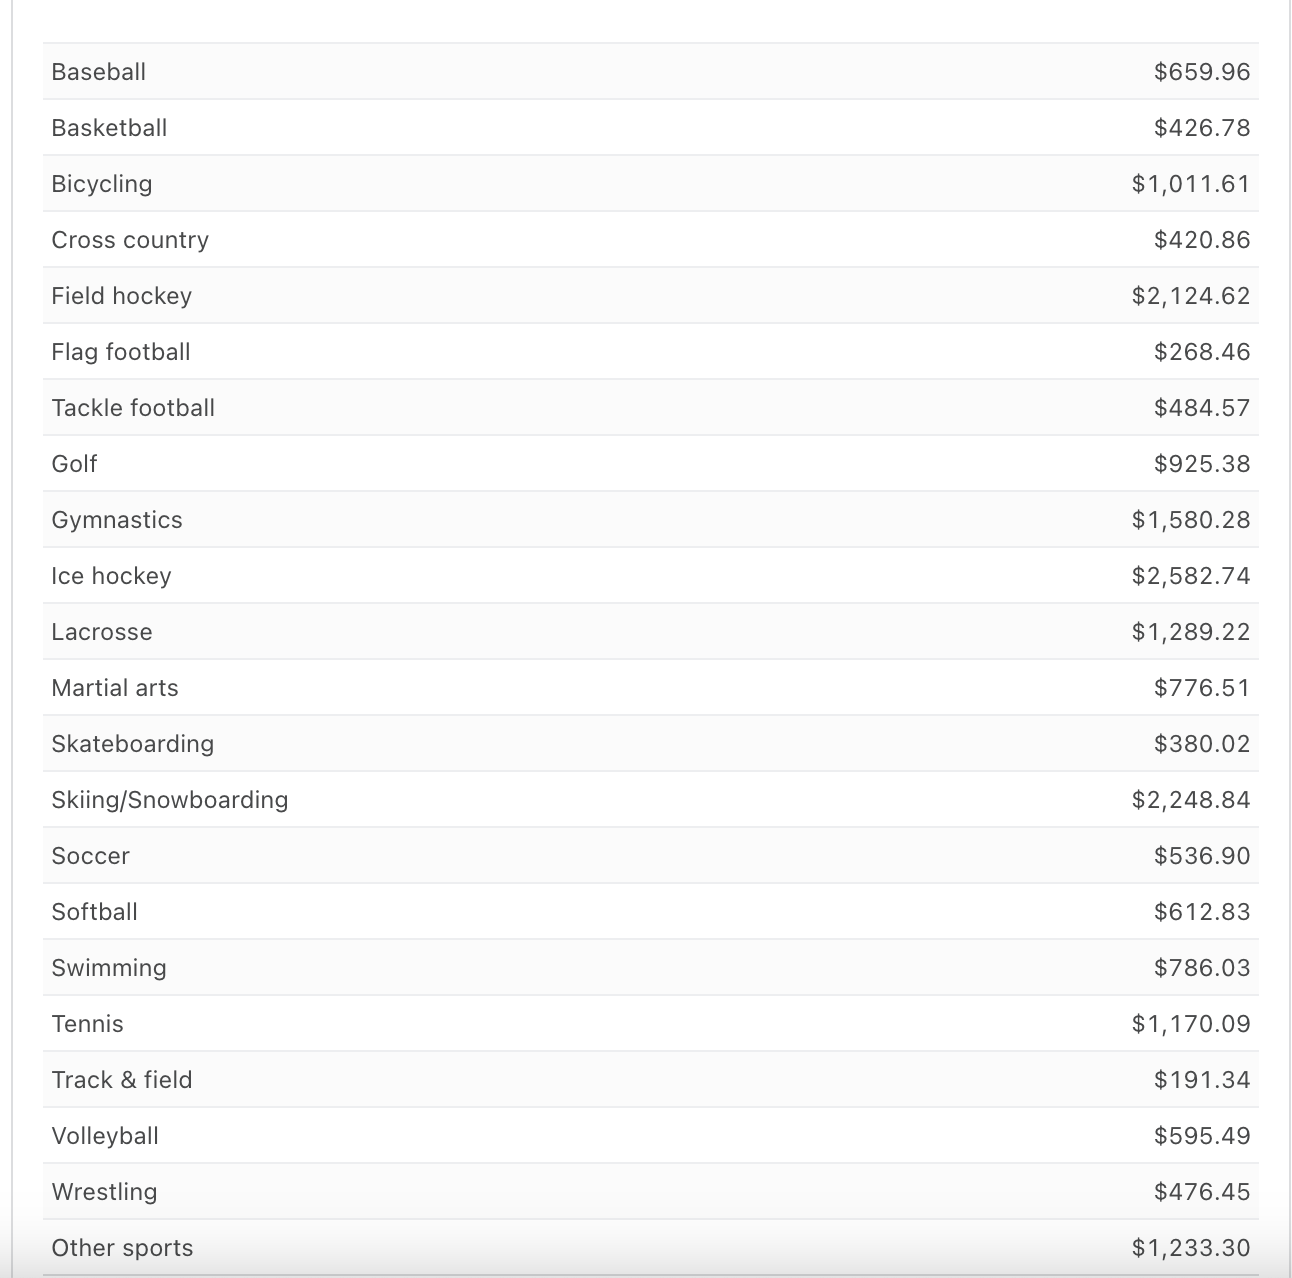Select Field hockey in the table
Screen dimensions: 1292x1278
pyautogui.click(x=121, y=296)
